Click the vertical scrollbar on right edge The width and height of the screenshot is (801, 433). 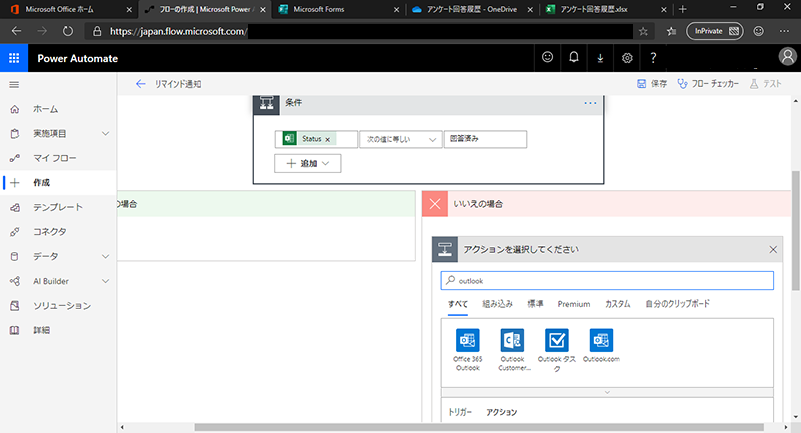click(795, 231)
